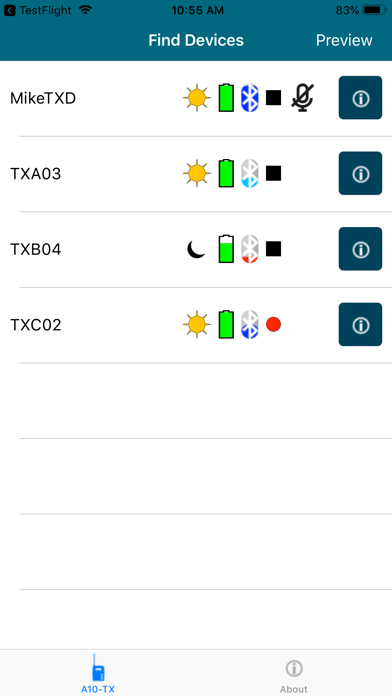Tap the sun icon on MikeTXD row
Image resolution: width=392 pixels, height=696 pixels.
(x=196, y=98)
